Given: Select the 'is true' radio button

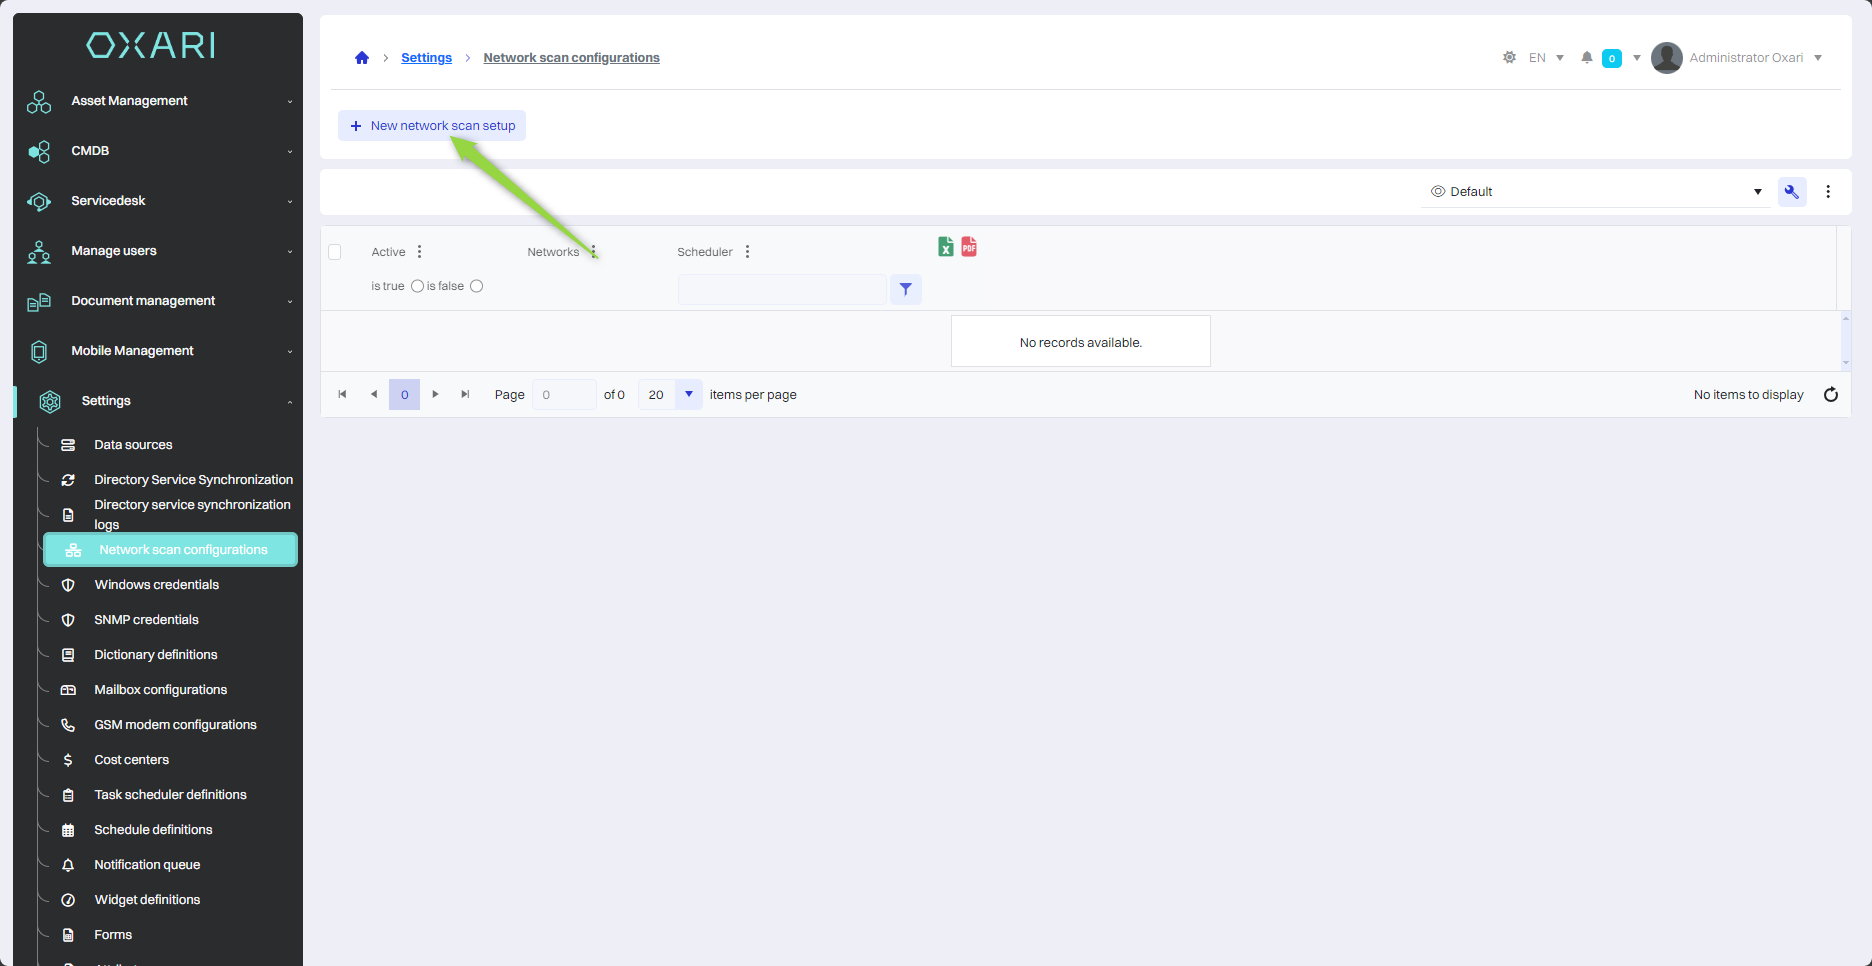Looking at the screenshot, I should tap(417, 286).
